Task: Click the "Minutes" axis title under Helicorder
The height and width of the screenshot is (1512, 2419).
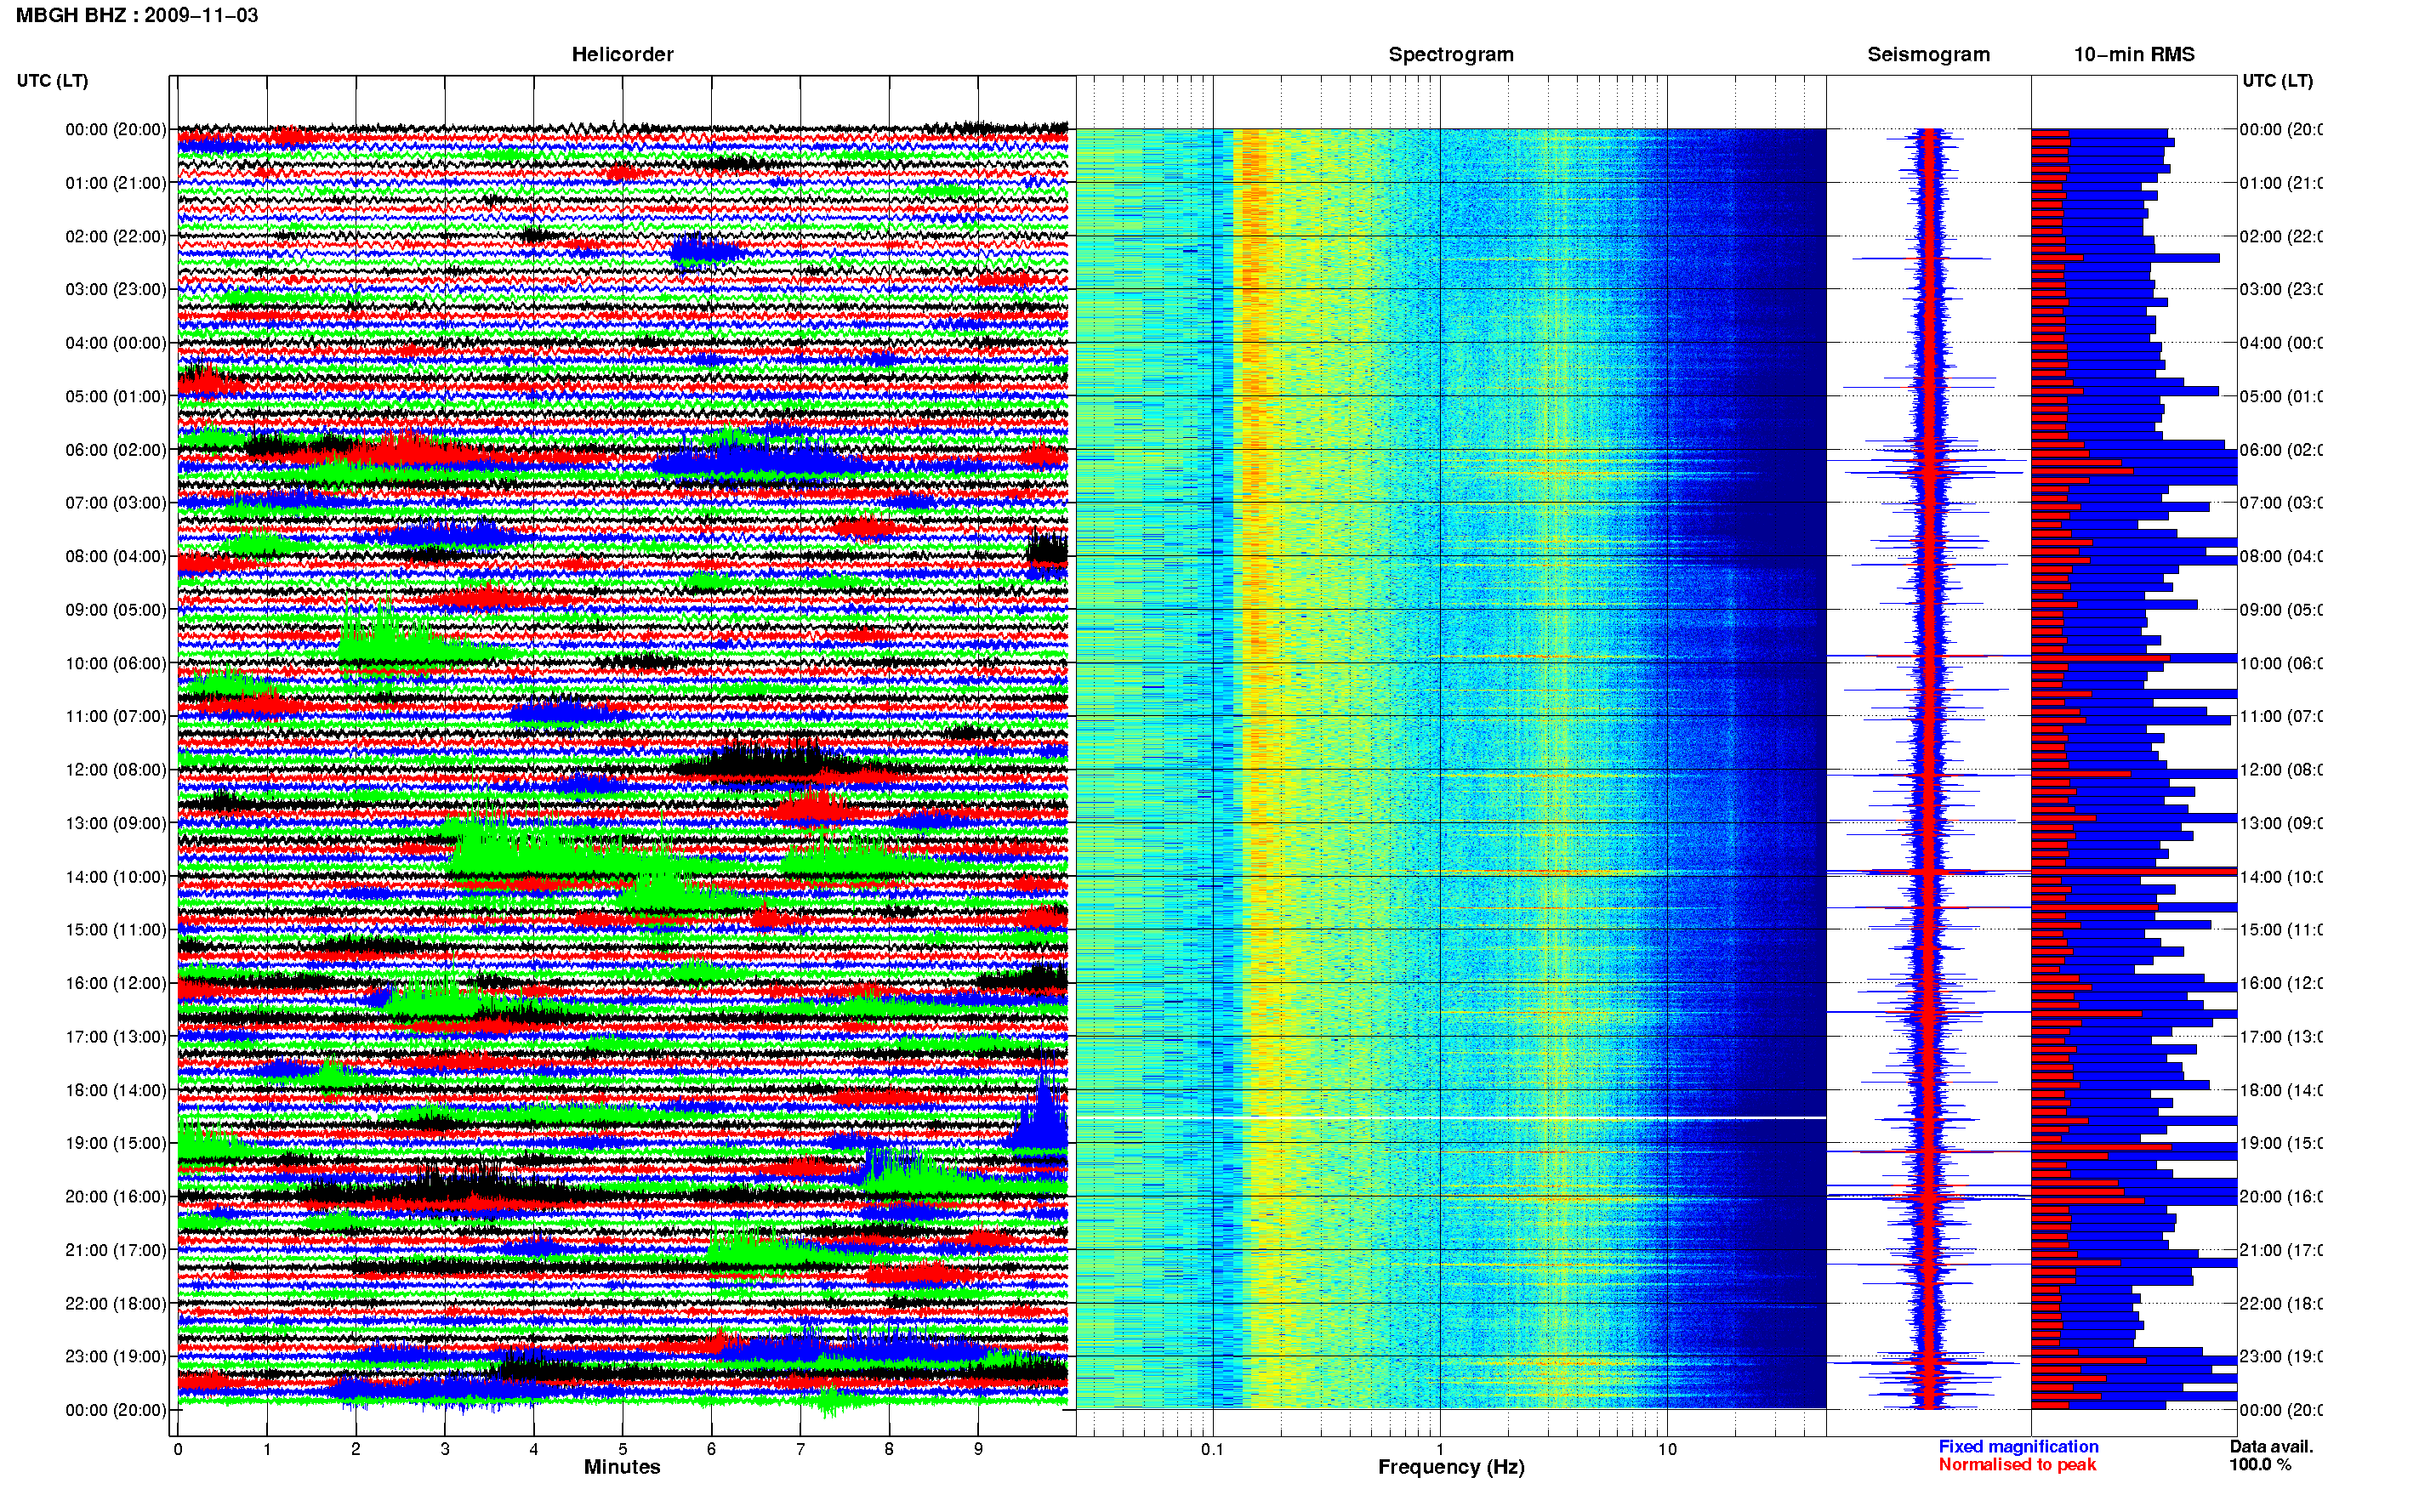Action: 622,1467
